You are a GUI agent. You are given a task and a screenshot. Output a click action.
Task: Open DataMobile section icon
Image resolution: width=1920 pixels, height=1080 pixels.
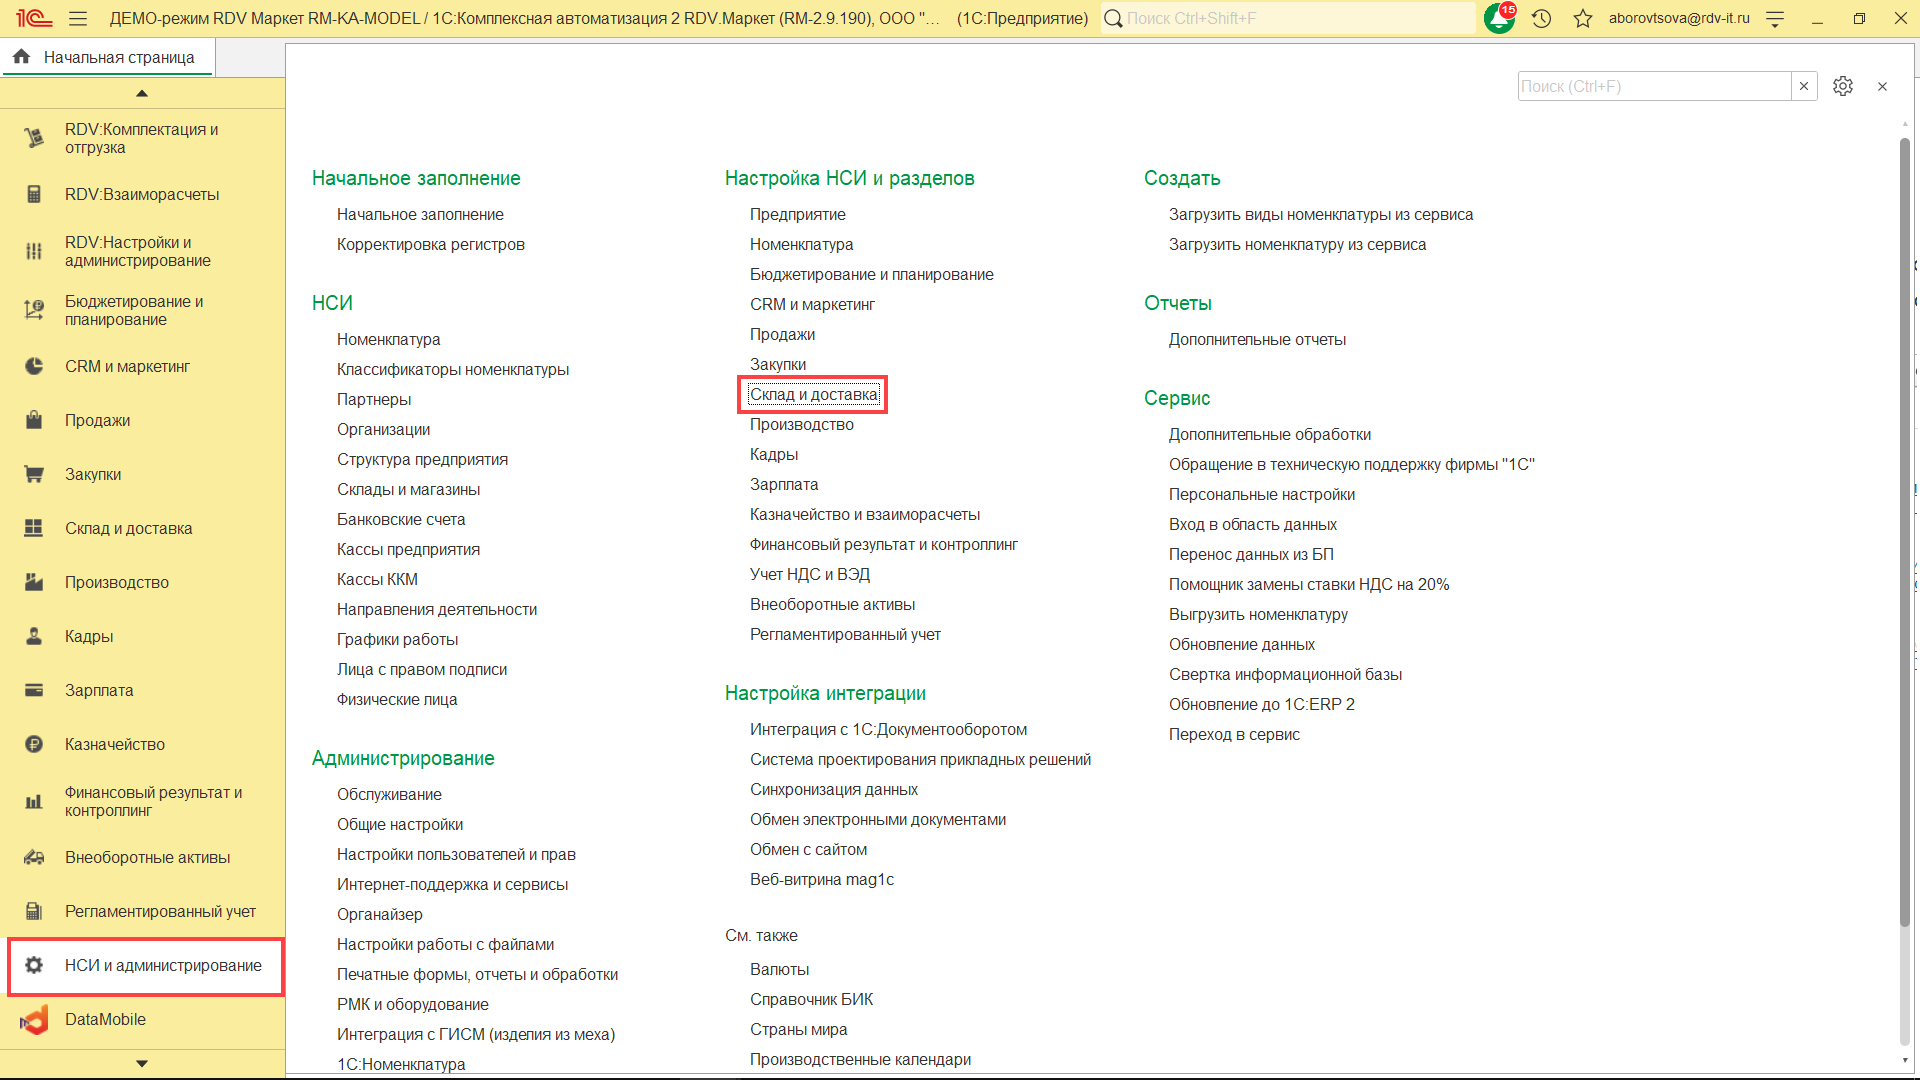tap(34, 1020)
